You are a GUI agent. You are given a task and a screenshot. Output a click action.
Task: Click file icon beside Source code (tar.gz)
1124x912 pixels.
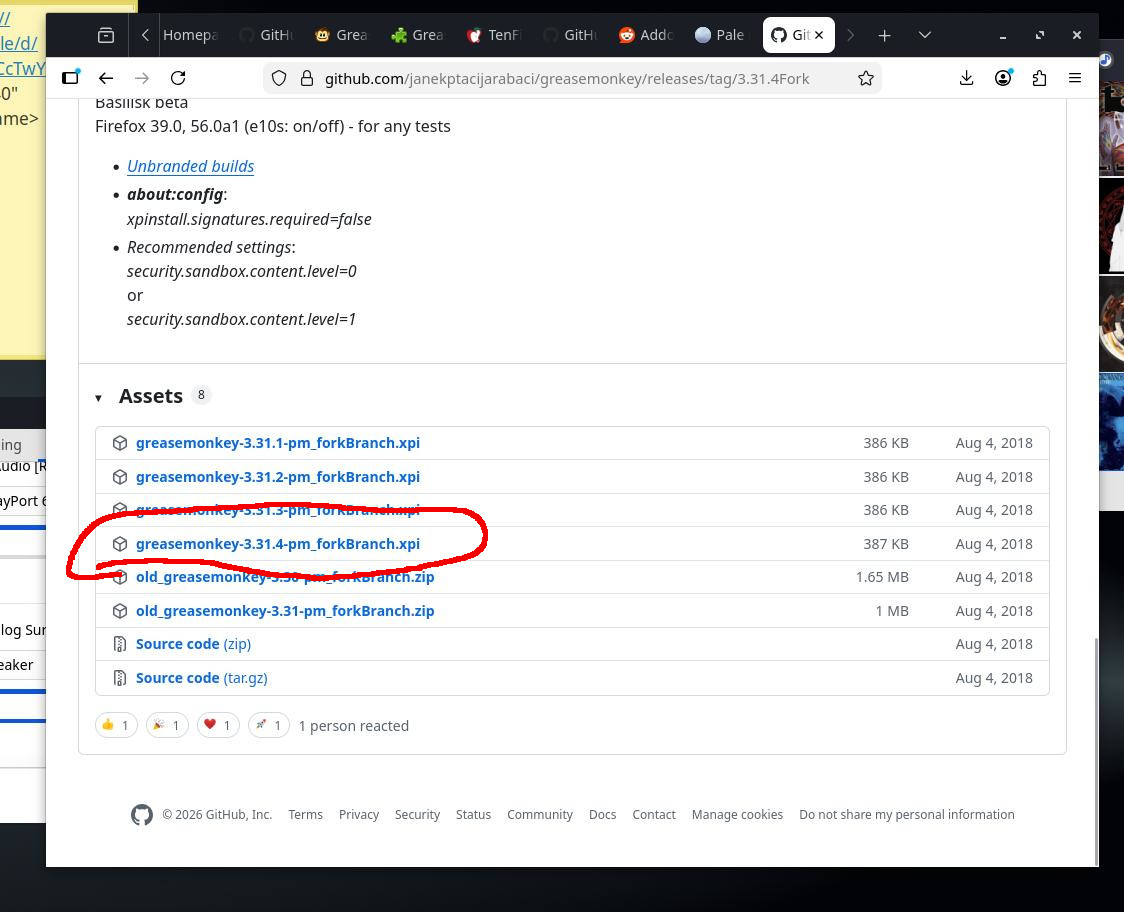tap(120, 678)
